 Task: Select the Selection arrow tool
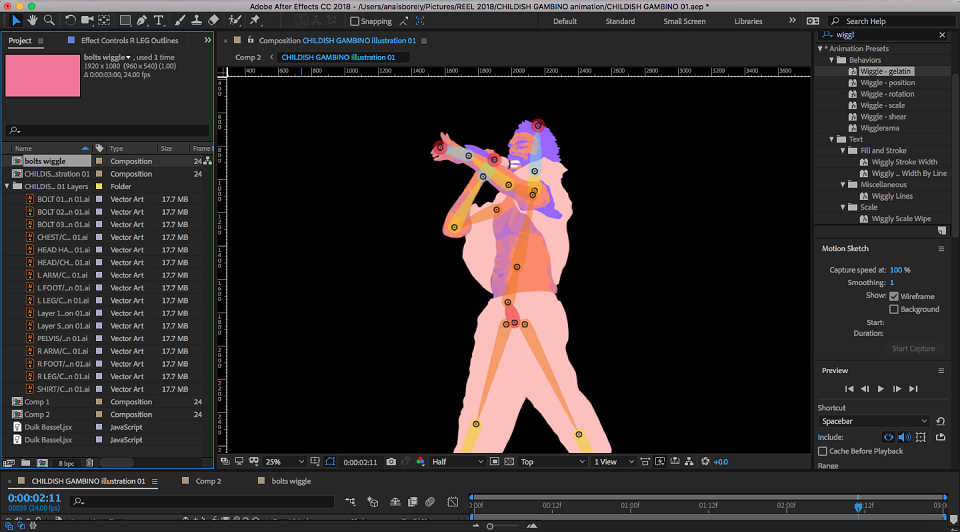(x=16, y=21)
